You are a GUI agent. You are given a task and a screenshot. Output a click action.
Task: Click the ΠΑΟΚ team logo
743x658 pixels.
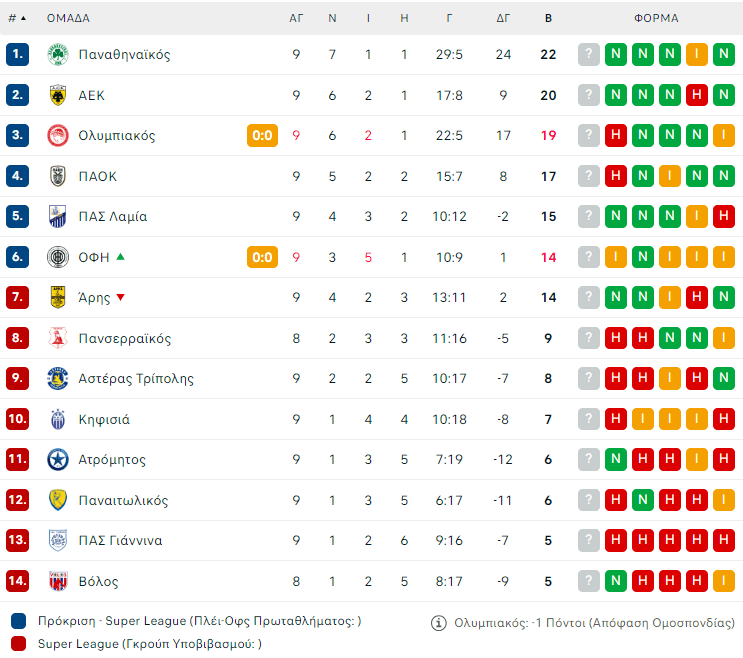(57, 176)
